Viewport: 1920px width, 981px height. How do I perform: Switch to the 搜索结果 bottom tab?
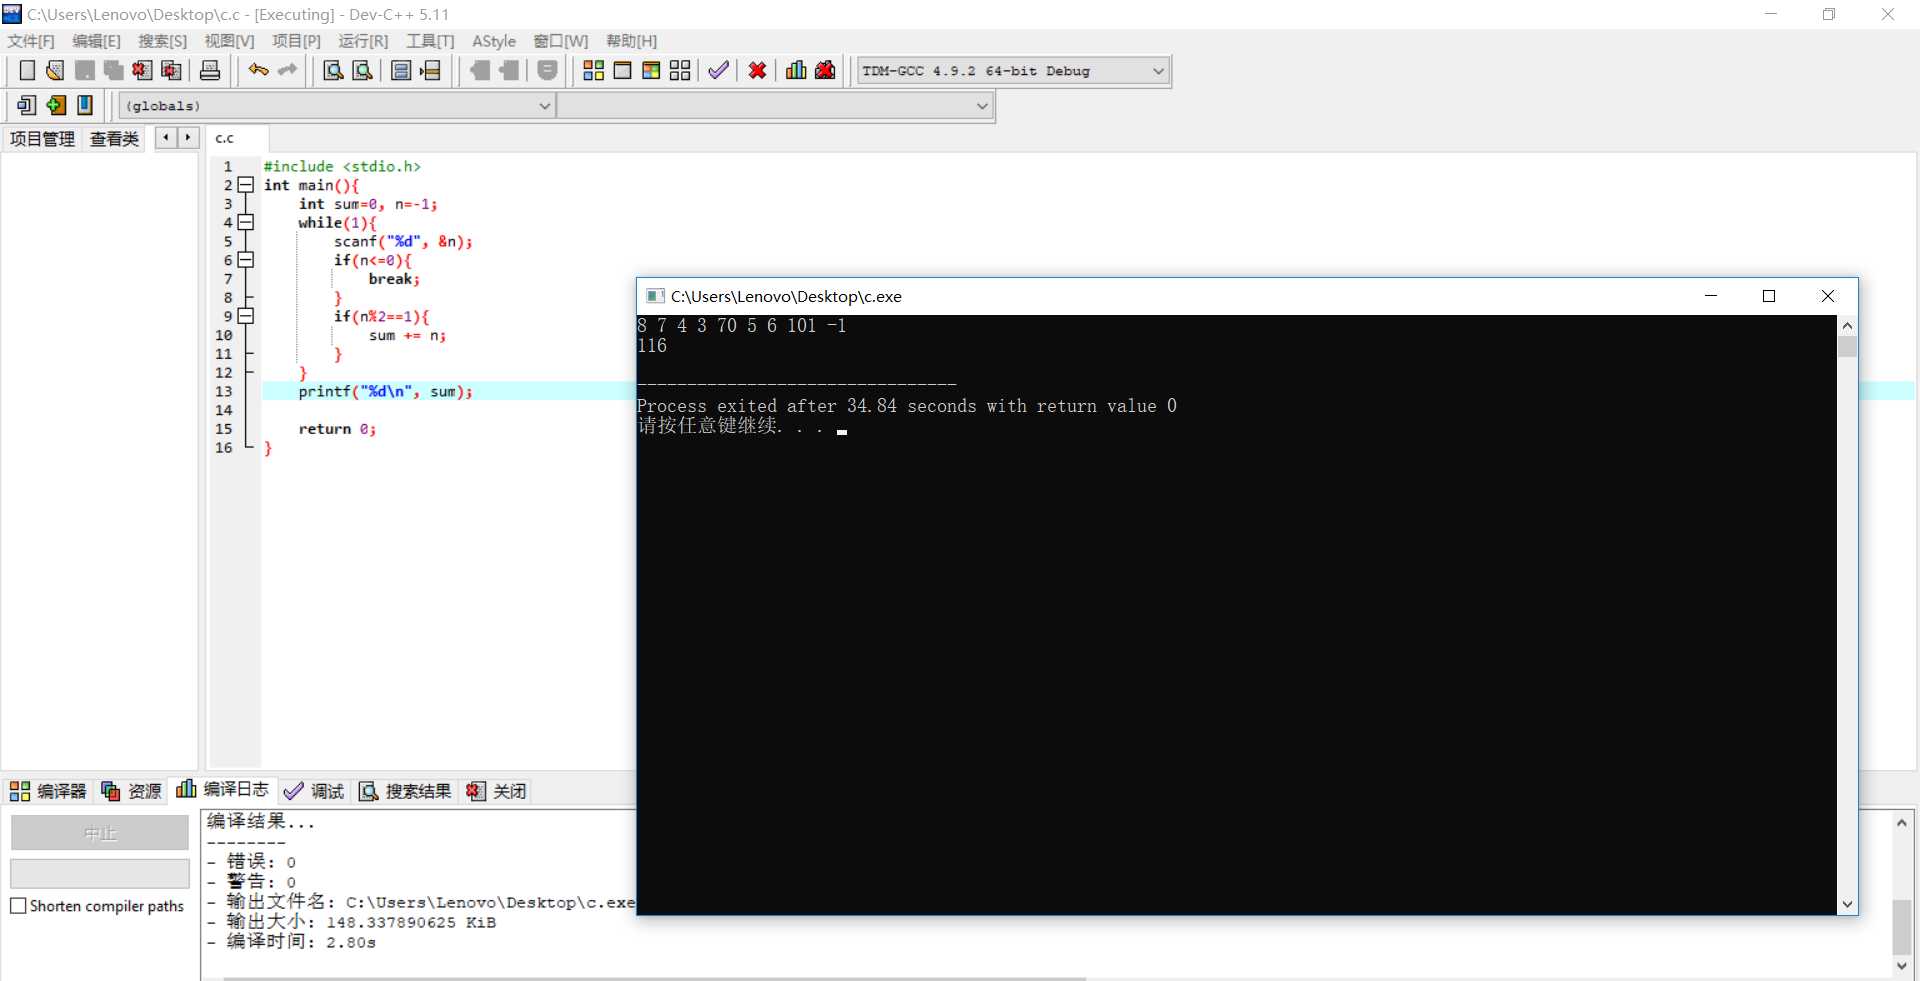tap(405, 791)
